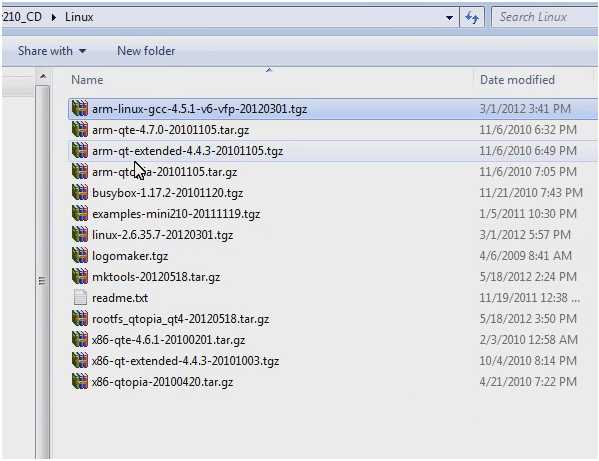Click the readme.txt document icon

click(x=80, y=298)
